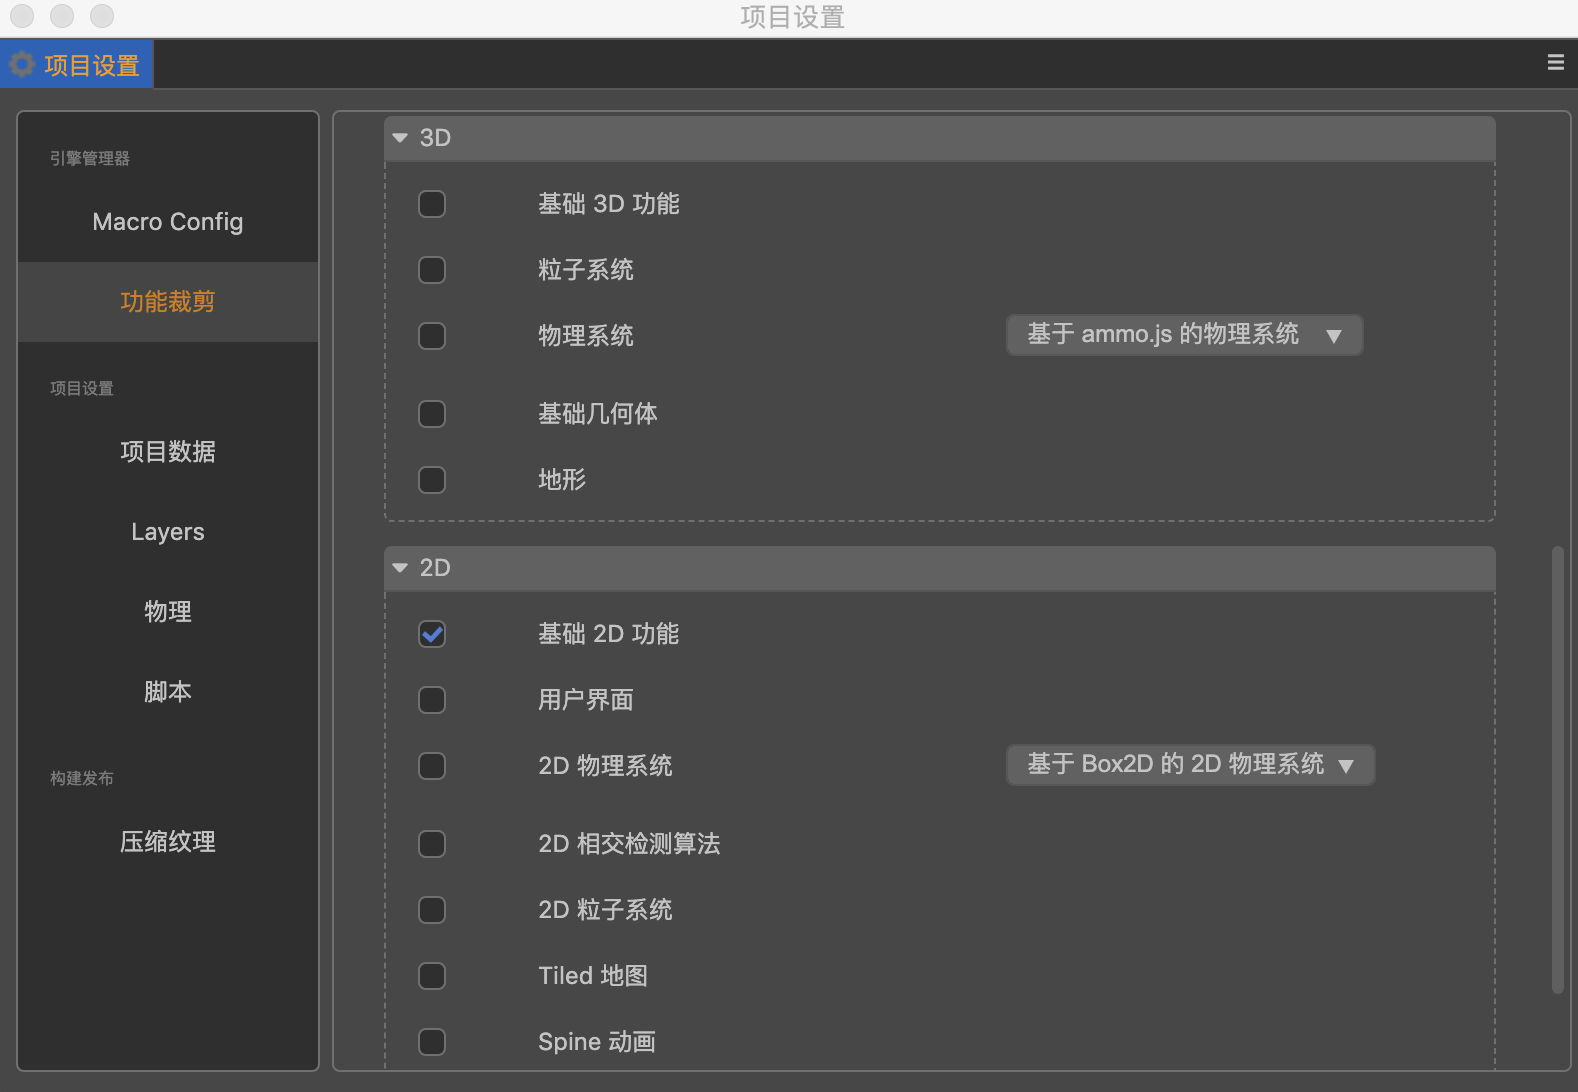Open the 脚本 settings page

(x=168, y=692)
